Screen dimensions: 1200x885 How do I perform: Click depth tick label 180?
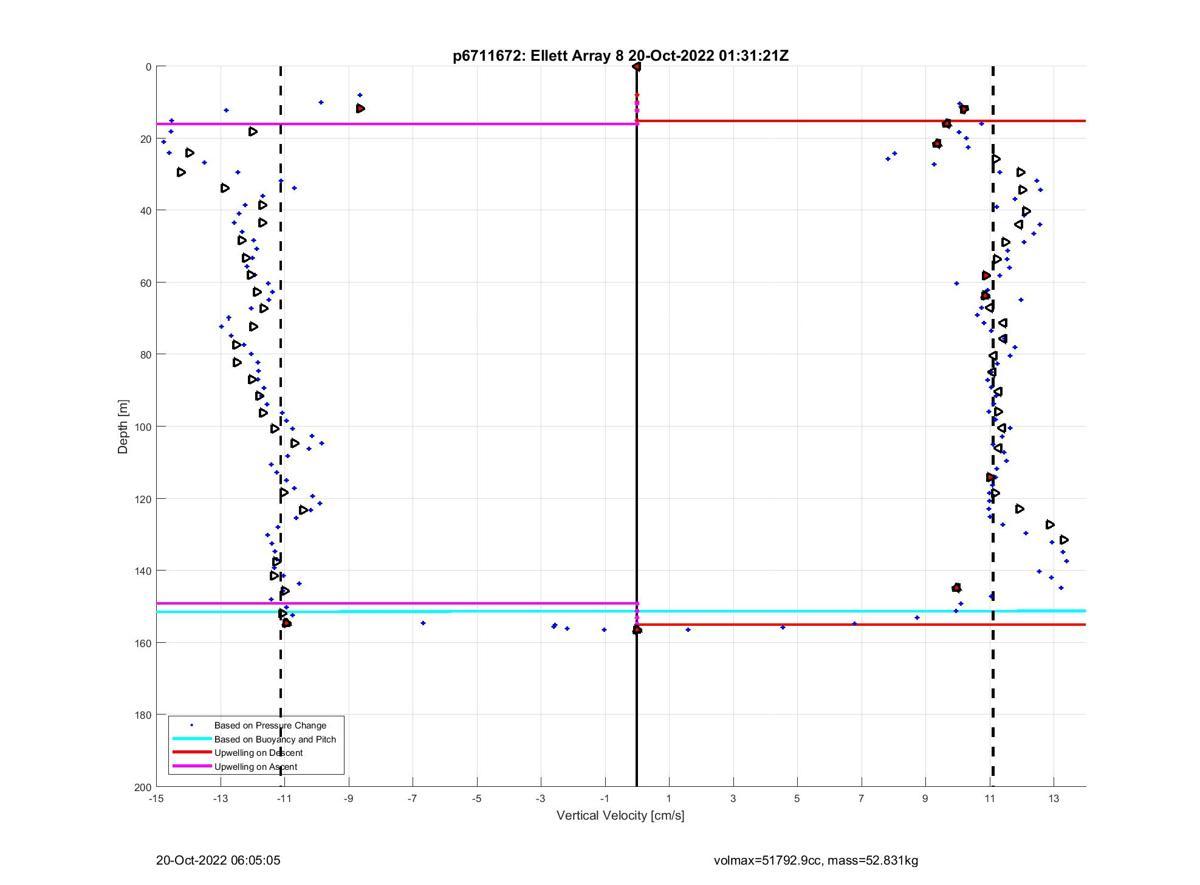tap(142, 715)
